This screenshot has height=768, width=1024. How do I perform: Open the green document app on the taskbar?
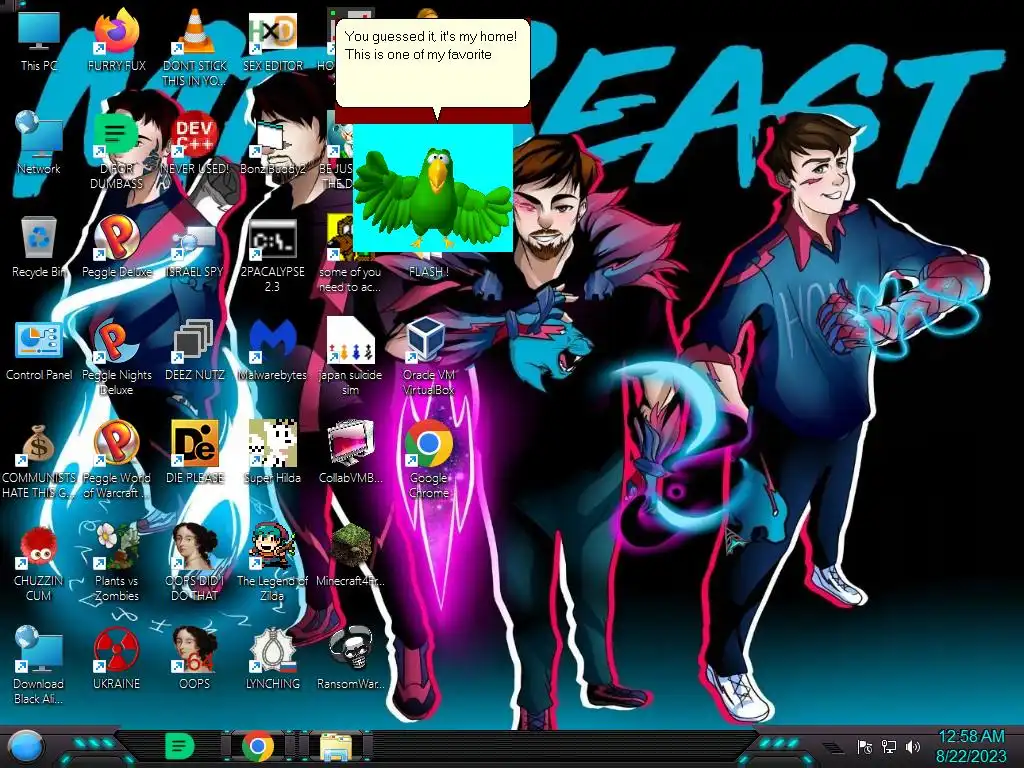click(x=180, y=746)
